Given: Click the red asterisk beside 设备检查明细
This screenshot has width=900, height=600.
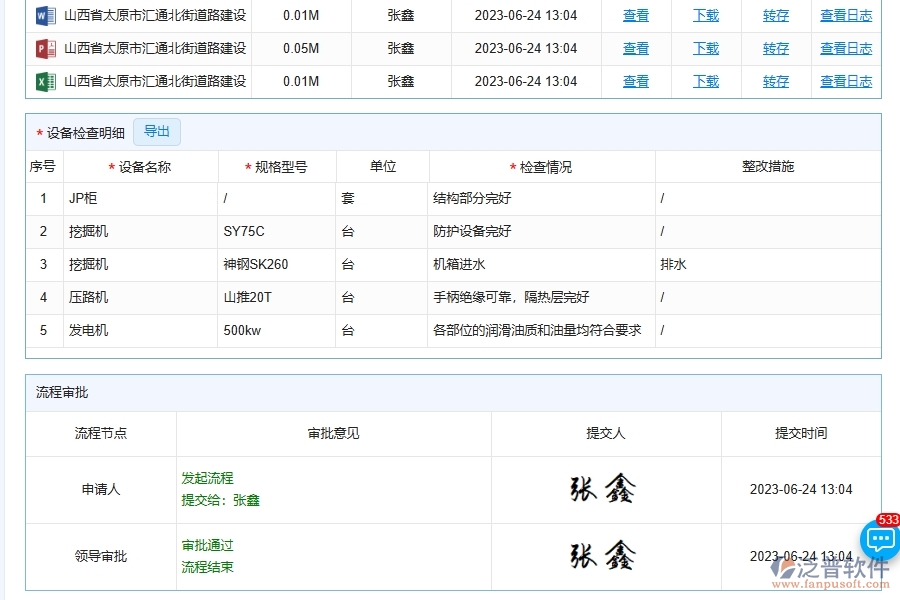Looking at the screenshot, I should 38,131.
